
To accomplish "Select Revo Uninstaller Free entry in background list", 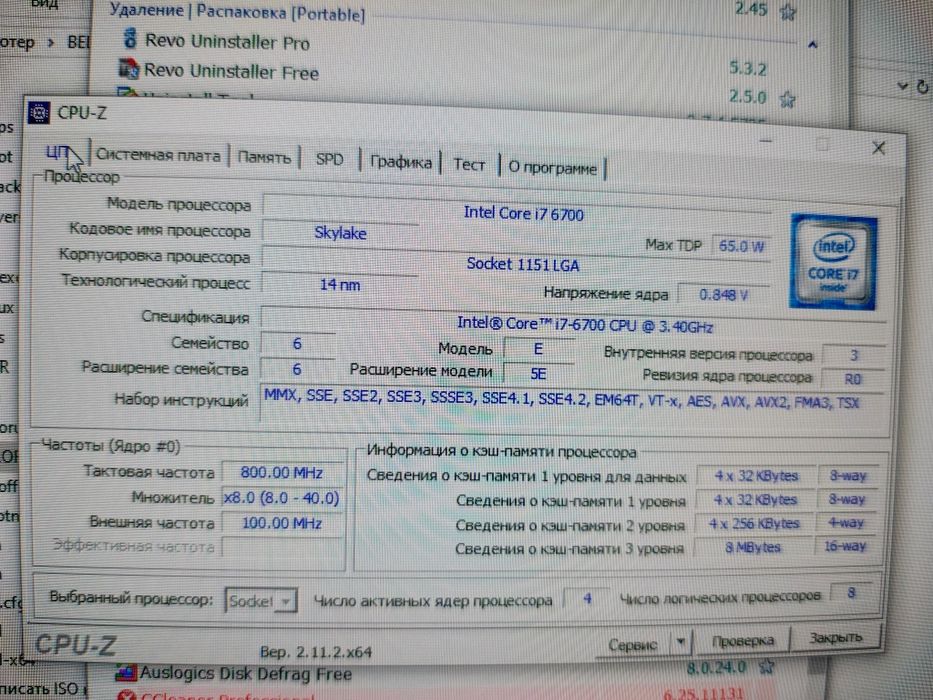I will pos(231,71).
